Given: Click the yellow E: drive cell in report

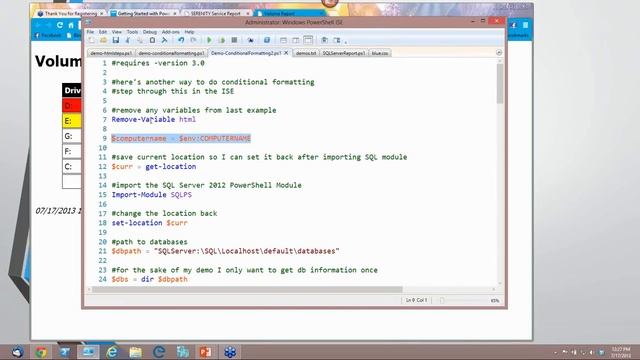Looking at the screenshot, I should coord(72,121).
